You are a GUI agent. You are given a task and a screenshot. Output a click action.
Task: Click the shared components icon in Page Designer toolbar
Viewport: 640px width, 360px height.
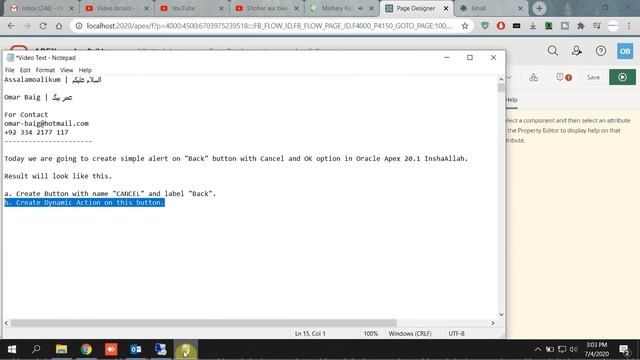tap(533, 77)
